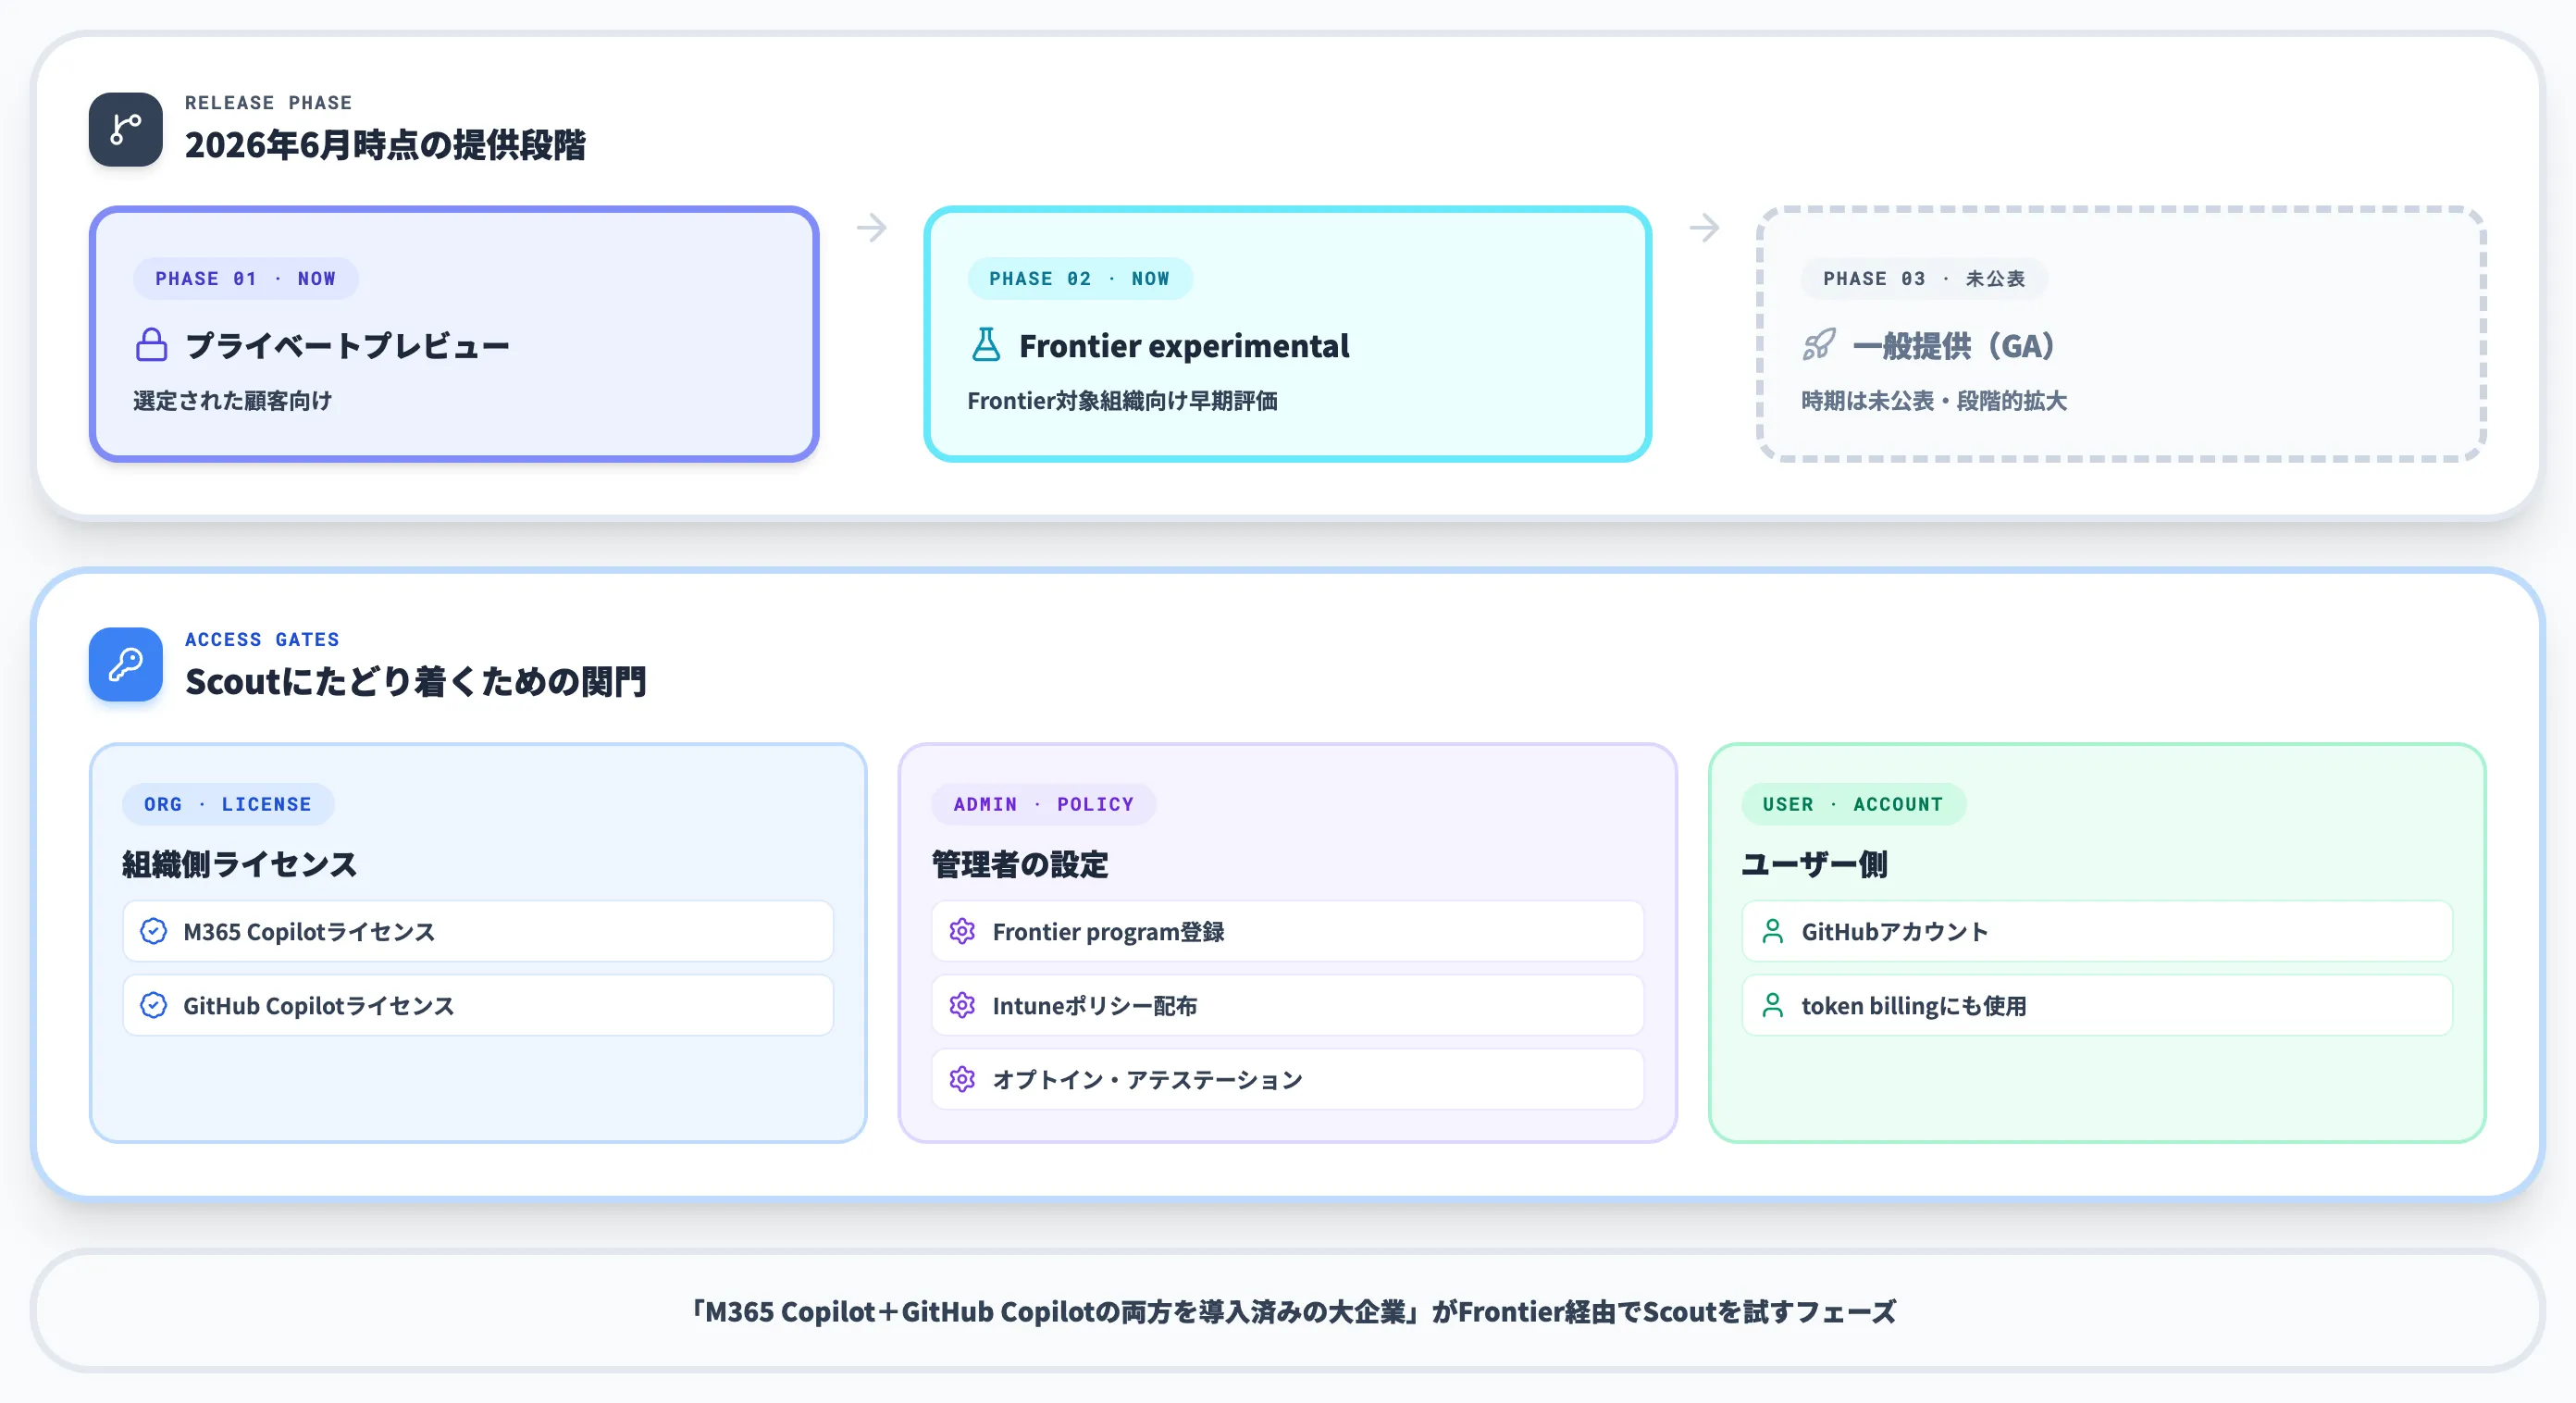Image resolution: width=2576 pixels, height=1403 pixels.
Task: Click the ORG · LICENSE tag
Action: tap(227, 804)
